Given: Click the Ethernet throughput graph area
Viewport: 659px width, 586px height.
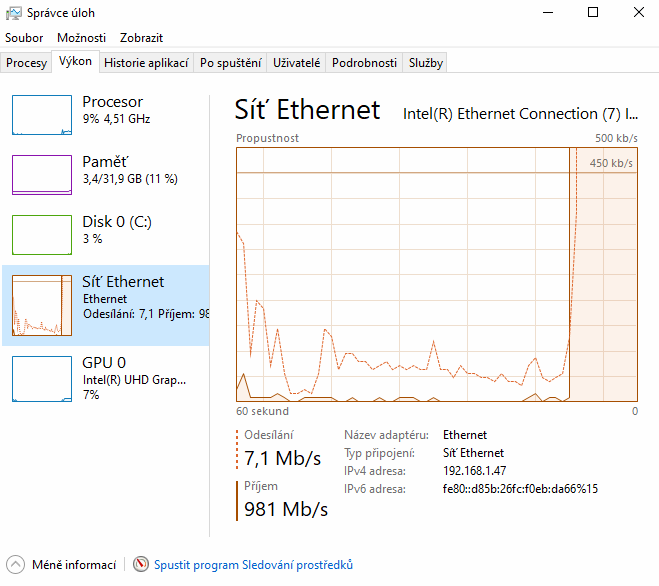Looking at the screenshot, I should click(x=436, y=273).
